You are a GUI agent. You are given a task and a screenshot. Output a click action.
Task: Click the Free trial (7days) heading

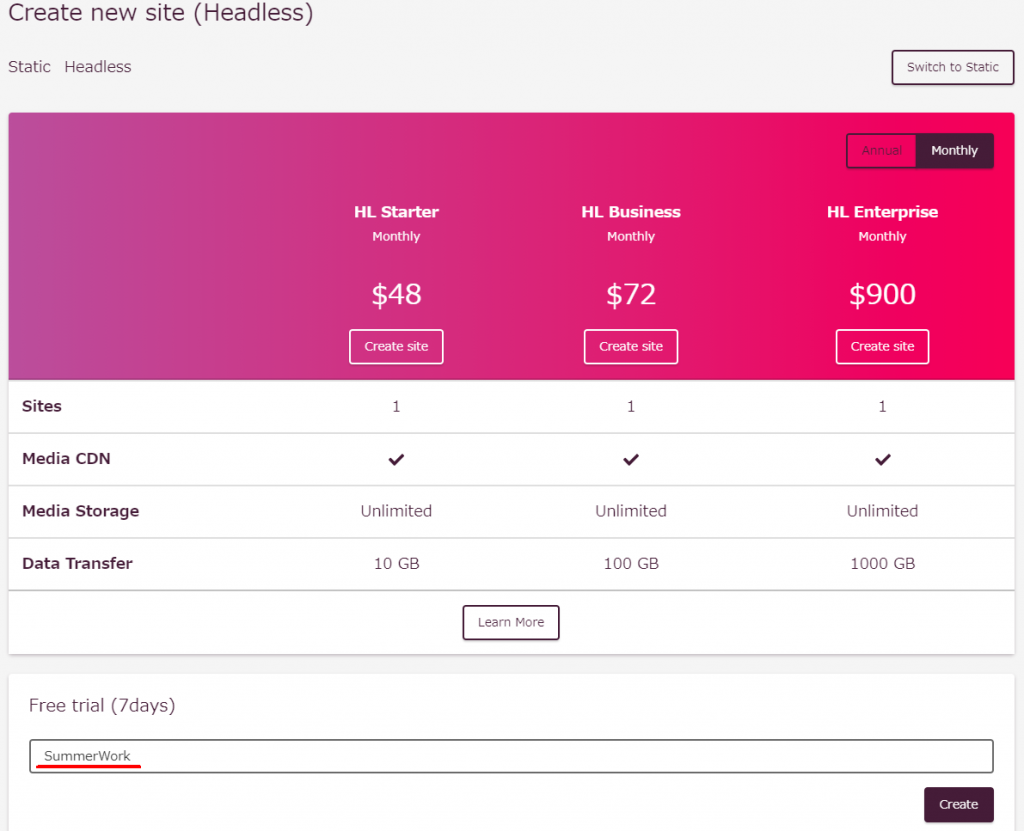(x=101, y=705)
